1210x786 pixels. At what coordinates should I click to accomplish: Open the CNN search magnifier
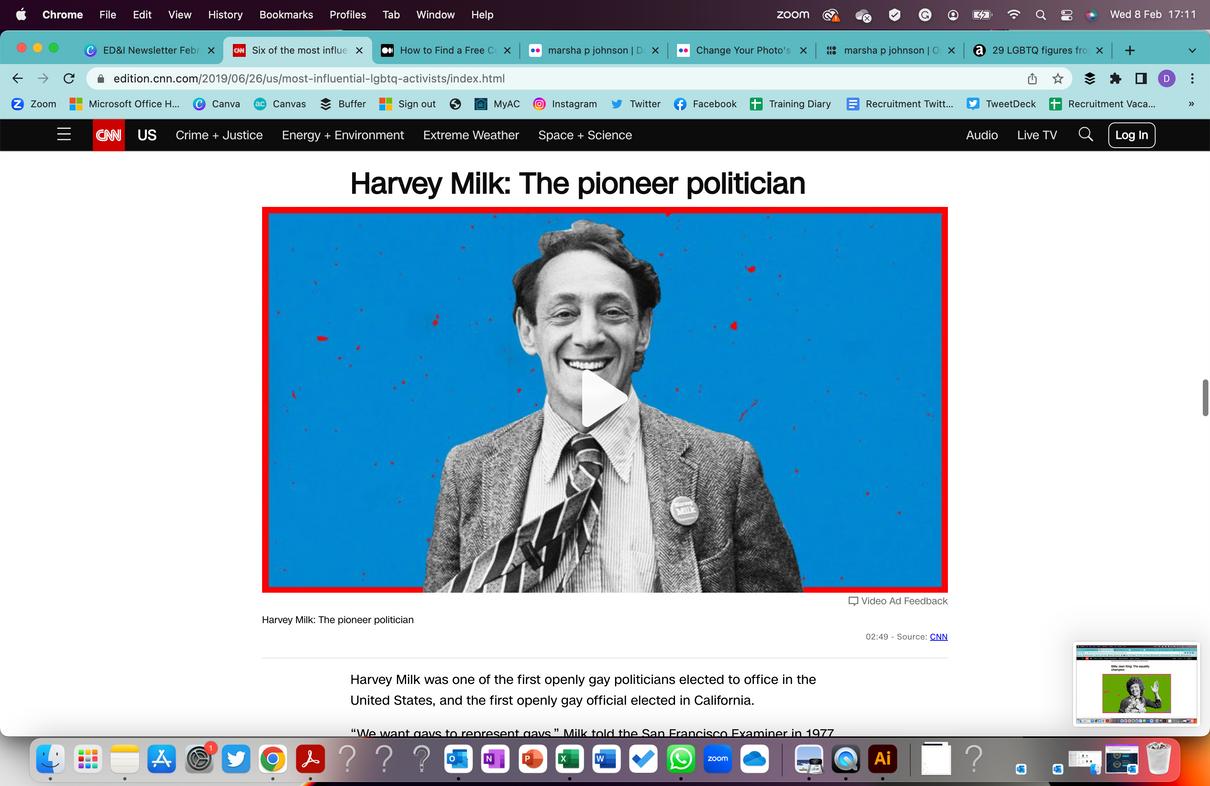1085,134
